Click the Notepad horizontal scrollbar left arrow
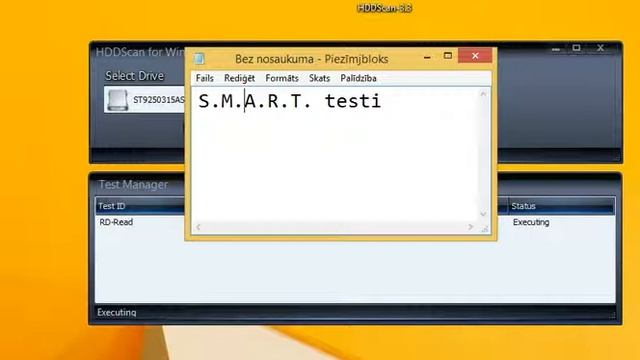 pyautogui.click(x=198, y=227)
